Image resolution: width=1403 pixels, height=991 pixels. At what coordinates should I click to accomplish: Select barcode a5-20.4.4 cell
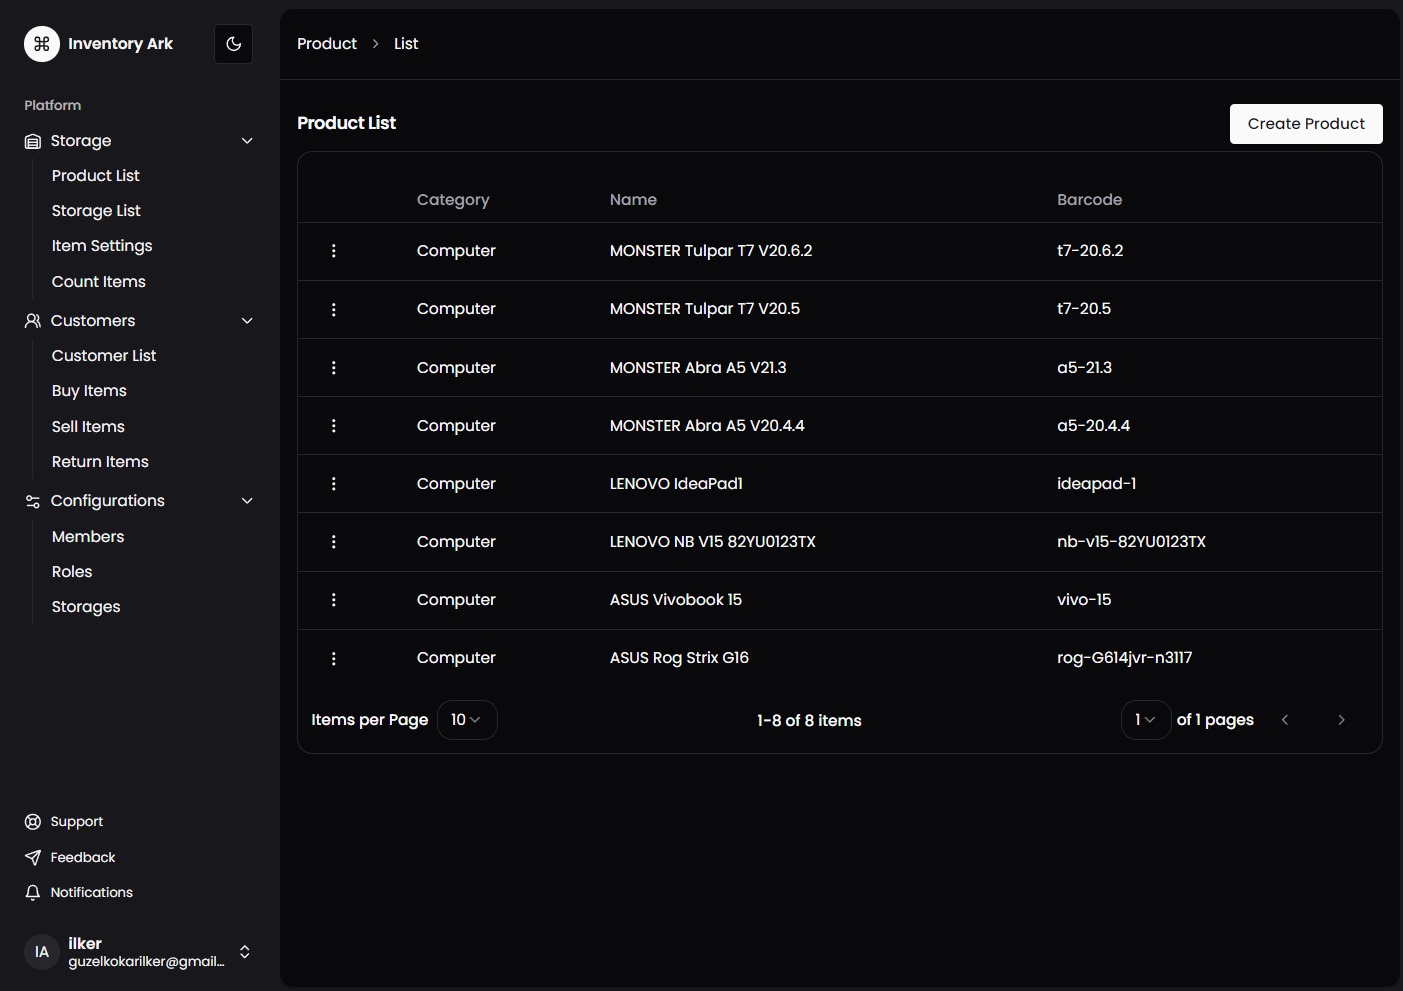(1093, 426)
